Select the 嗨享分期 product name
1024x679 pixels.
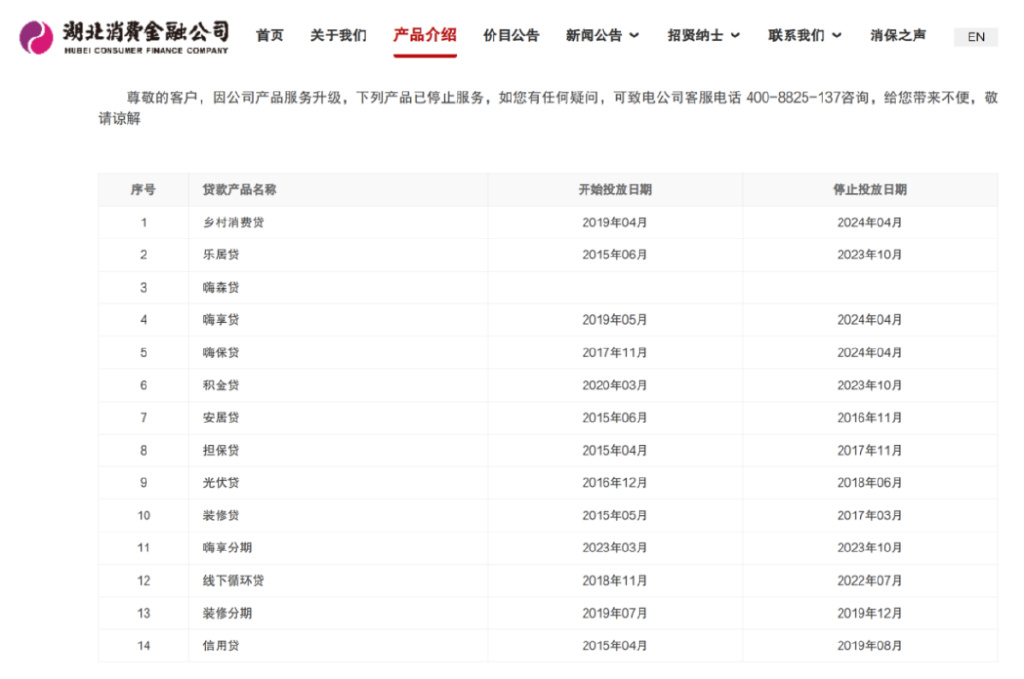pos(227,548)
